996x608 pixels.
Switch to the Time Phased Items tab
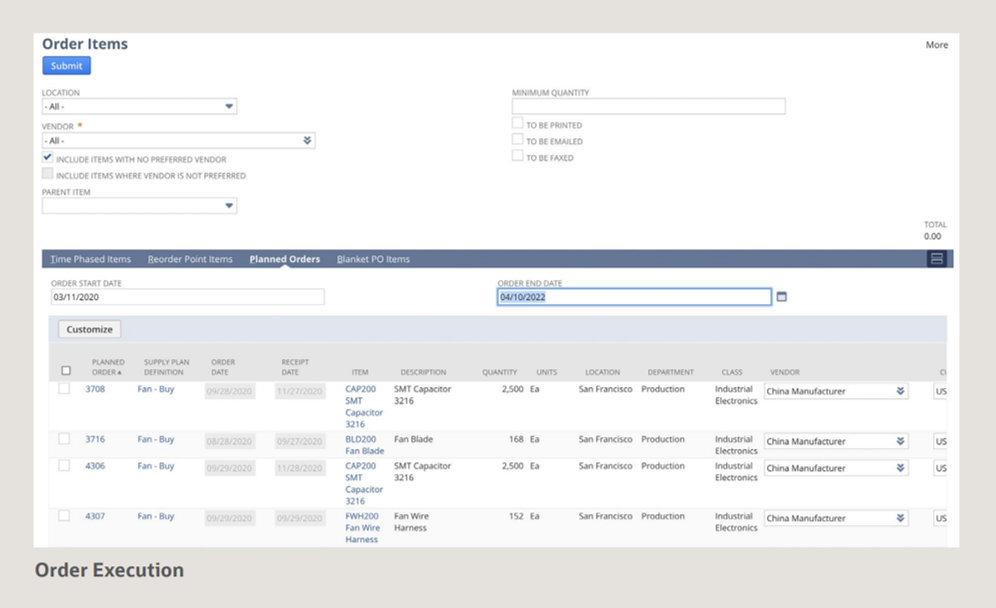coord(90,259)
